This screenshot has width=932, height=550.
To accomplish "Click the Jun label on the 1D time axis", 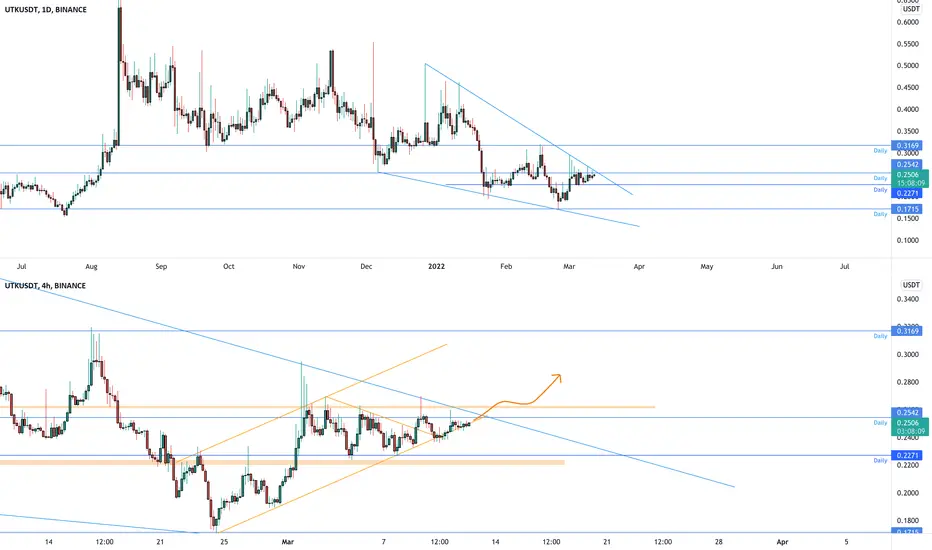I will (777, 266).
